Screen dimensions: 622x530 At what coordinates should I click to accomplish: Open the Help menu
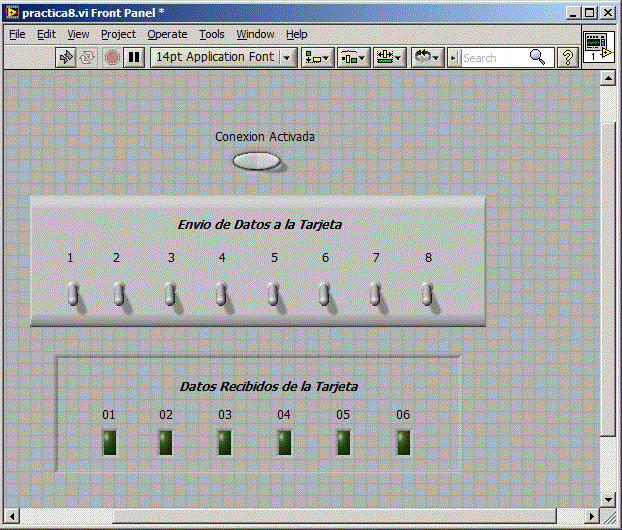[297, 35]
